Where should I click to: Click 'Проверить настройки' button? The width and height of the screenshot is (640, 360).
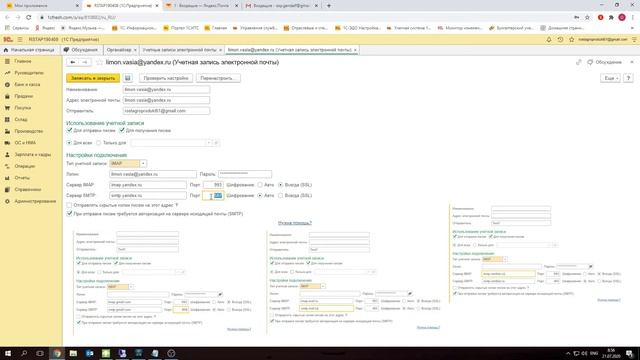166,78
